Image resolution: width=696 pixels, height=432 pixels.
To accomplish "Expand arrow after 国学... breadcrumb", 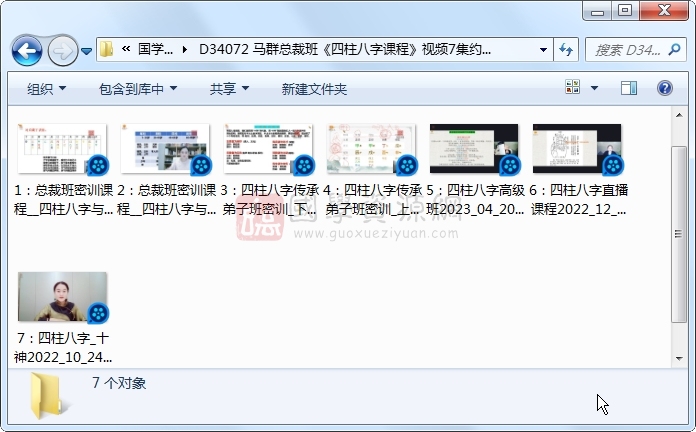I will point(185,49).
